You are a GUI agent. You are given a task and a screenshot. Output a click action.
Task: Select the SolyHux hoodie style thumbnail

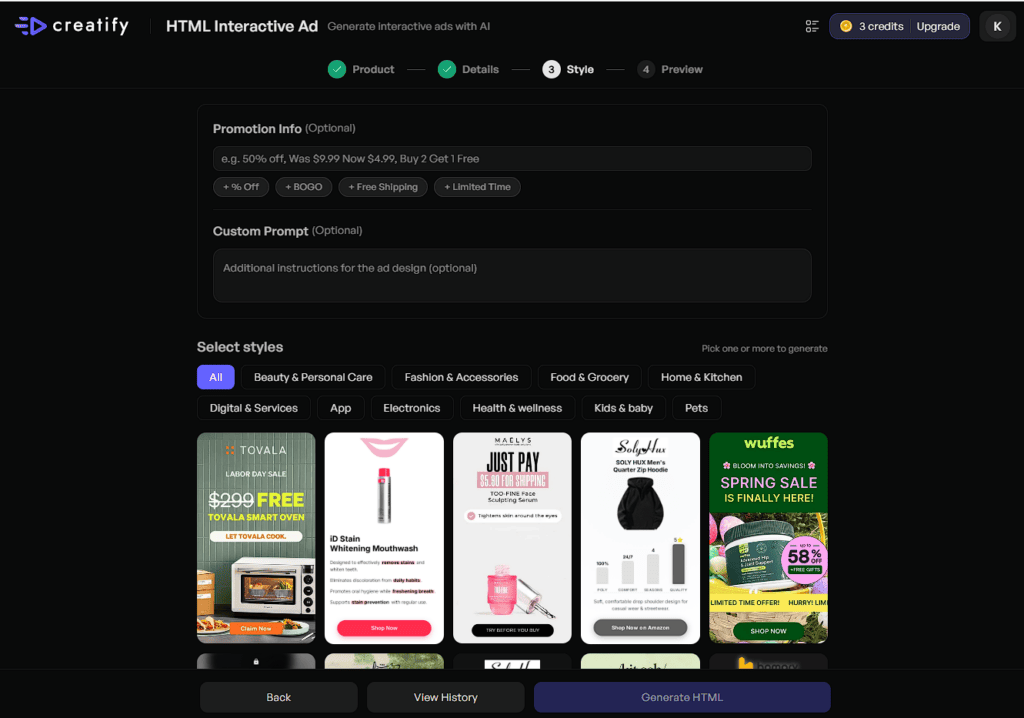640,538
